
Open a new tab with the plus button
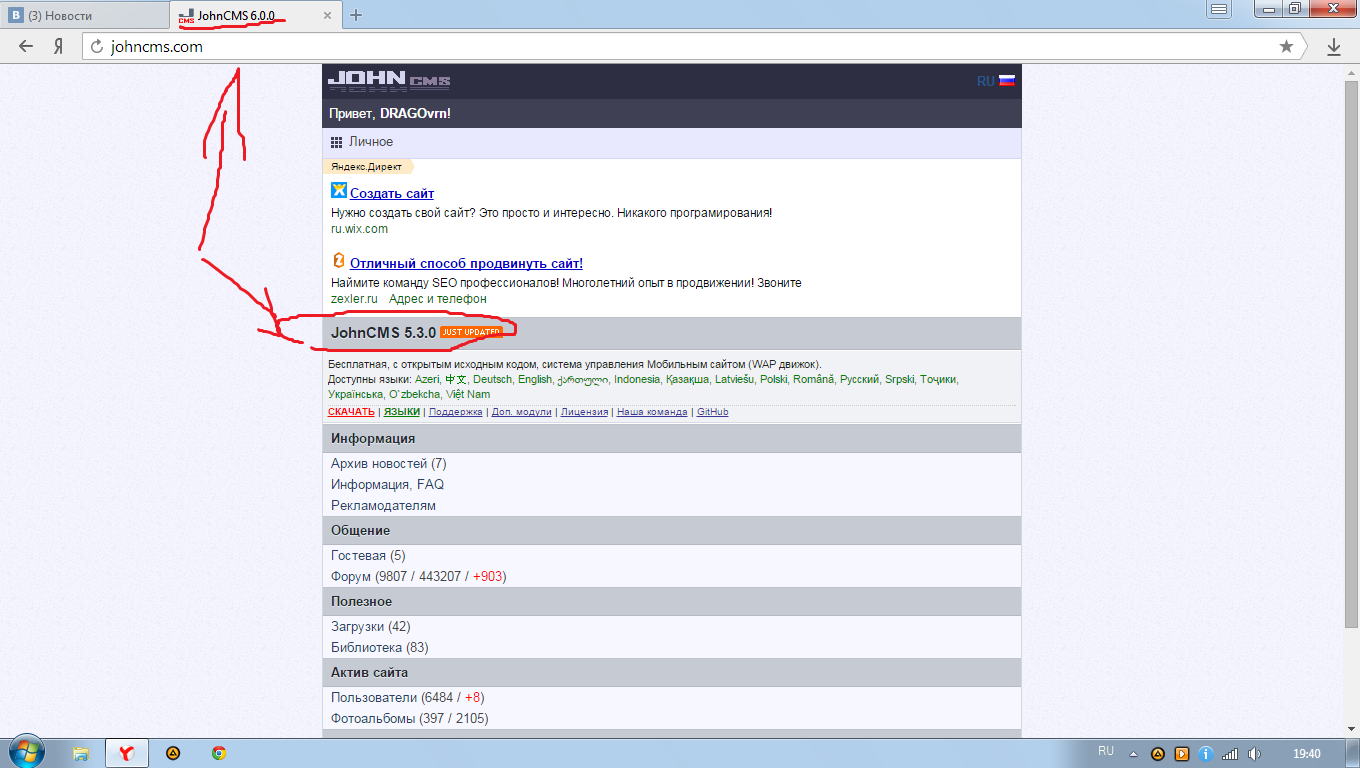pyautogui.click(x=356, y=15)
